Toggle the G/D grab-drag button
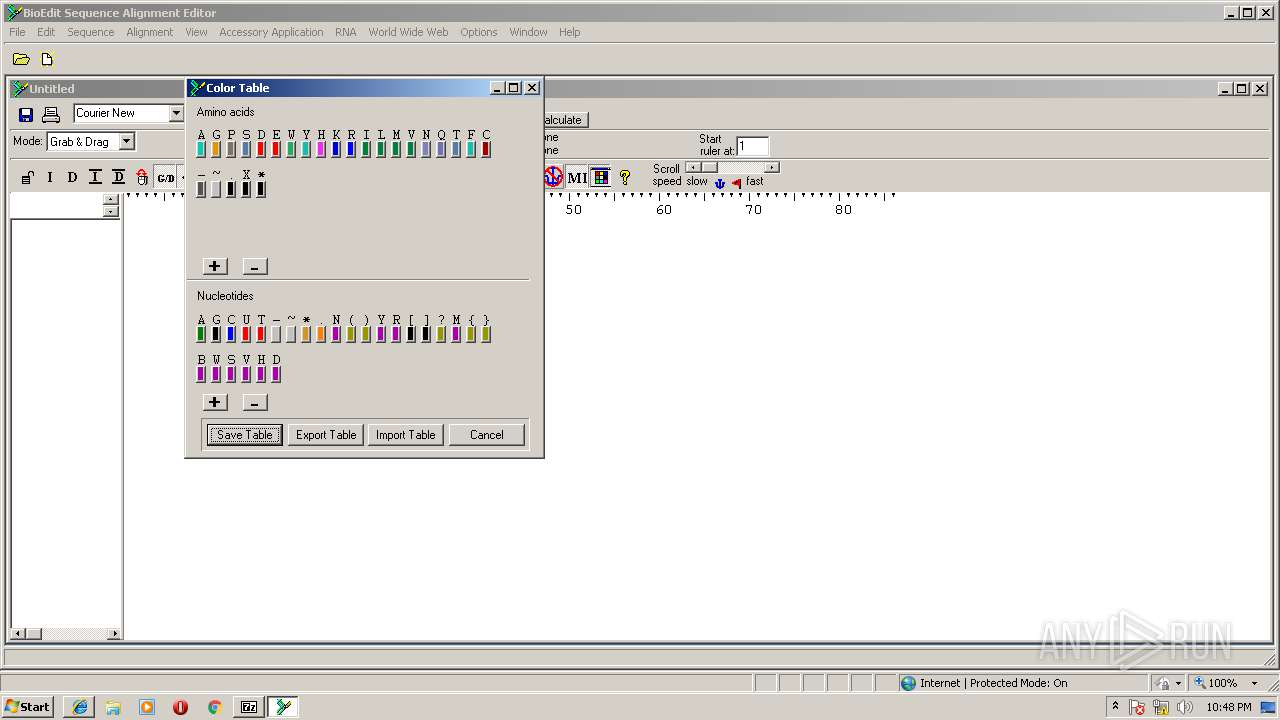Image resolution: width=1280 pixels, height=720 pixels. [166, 178]
